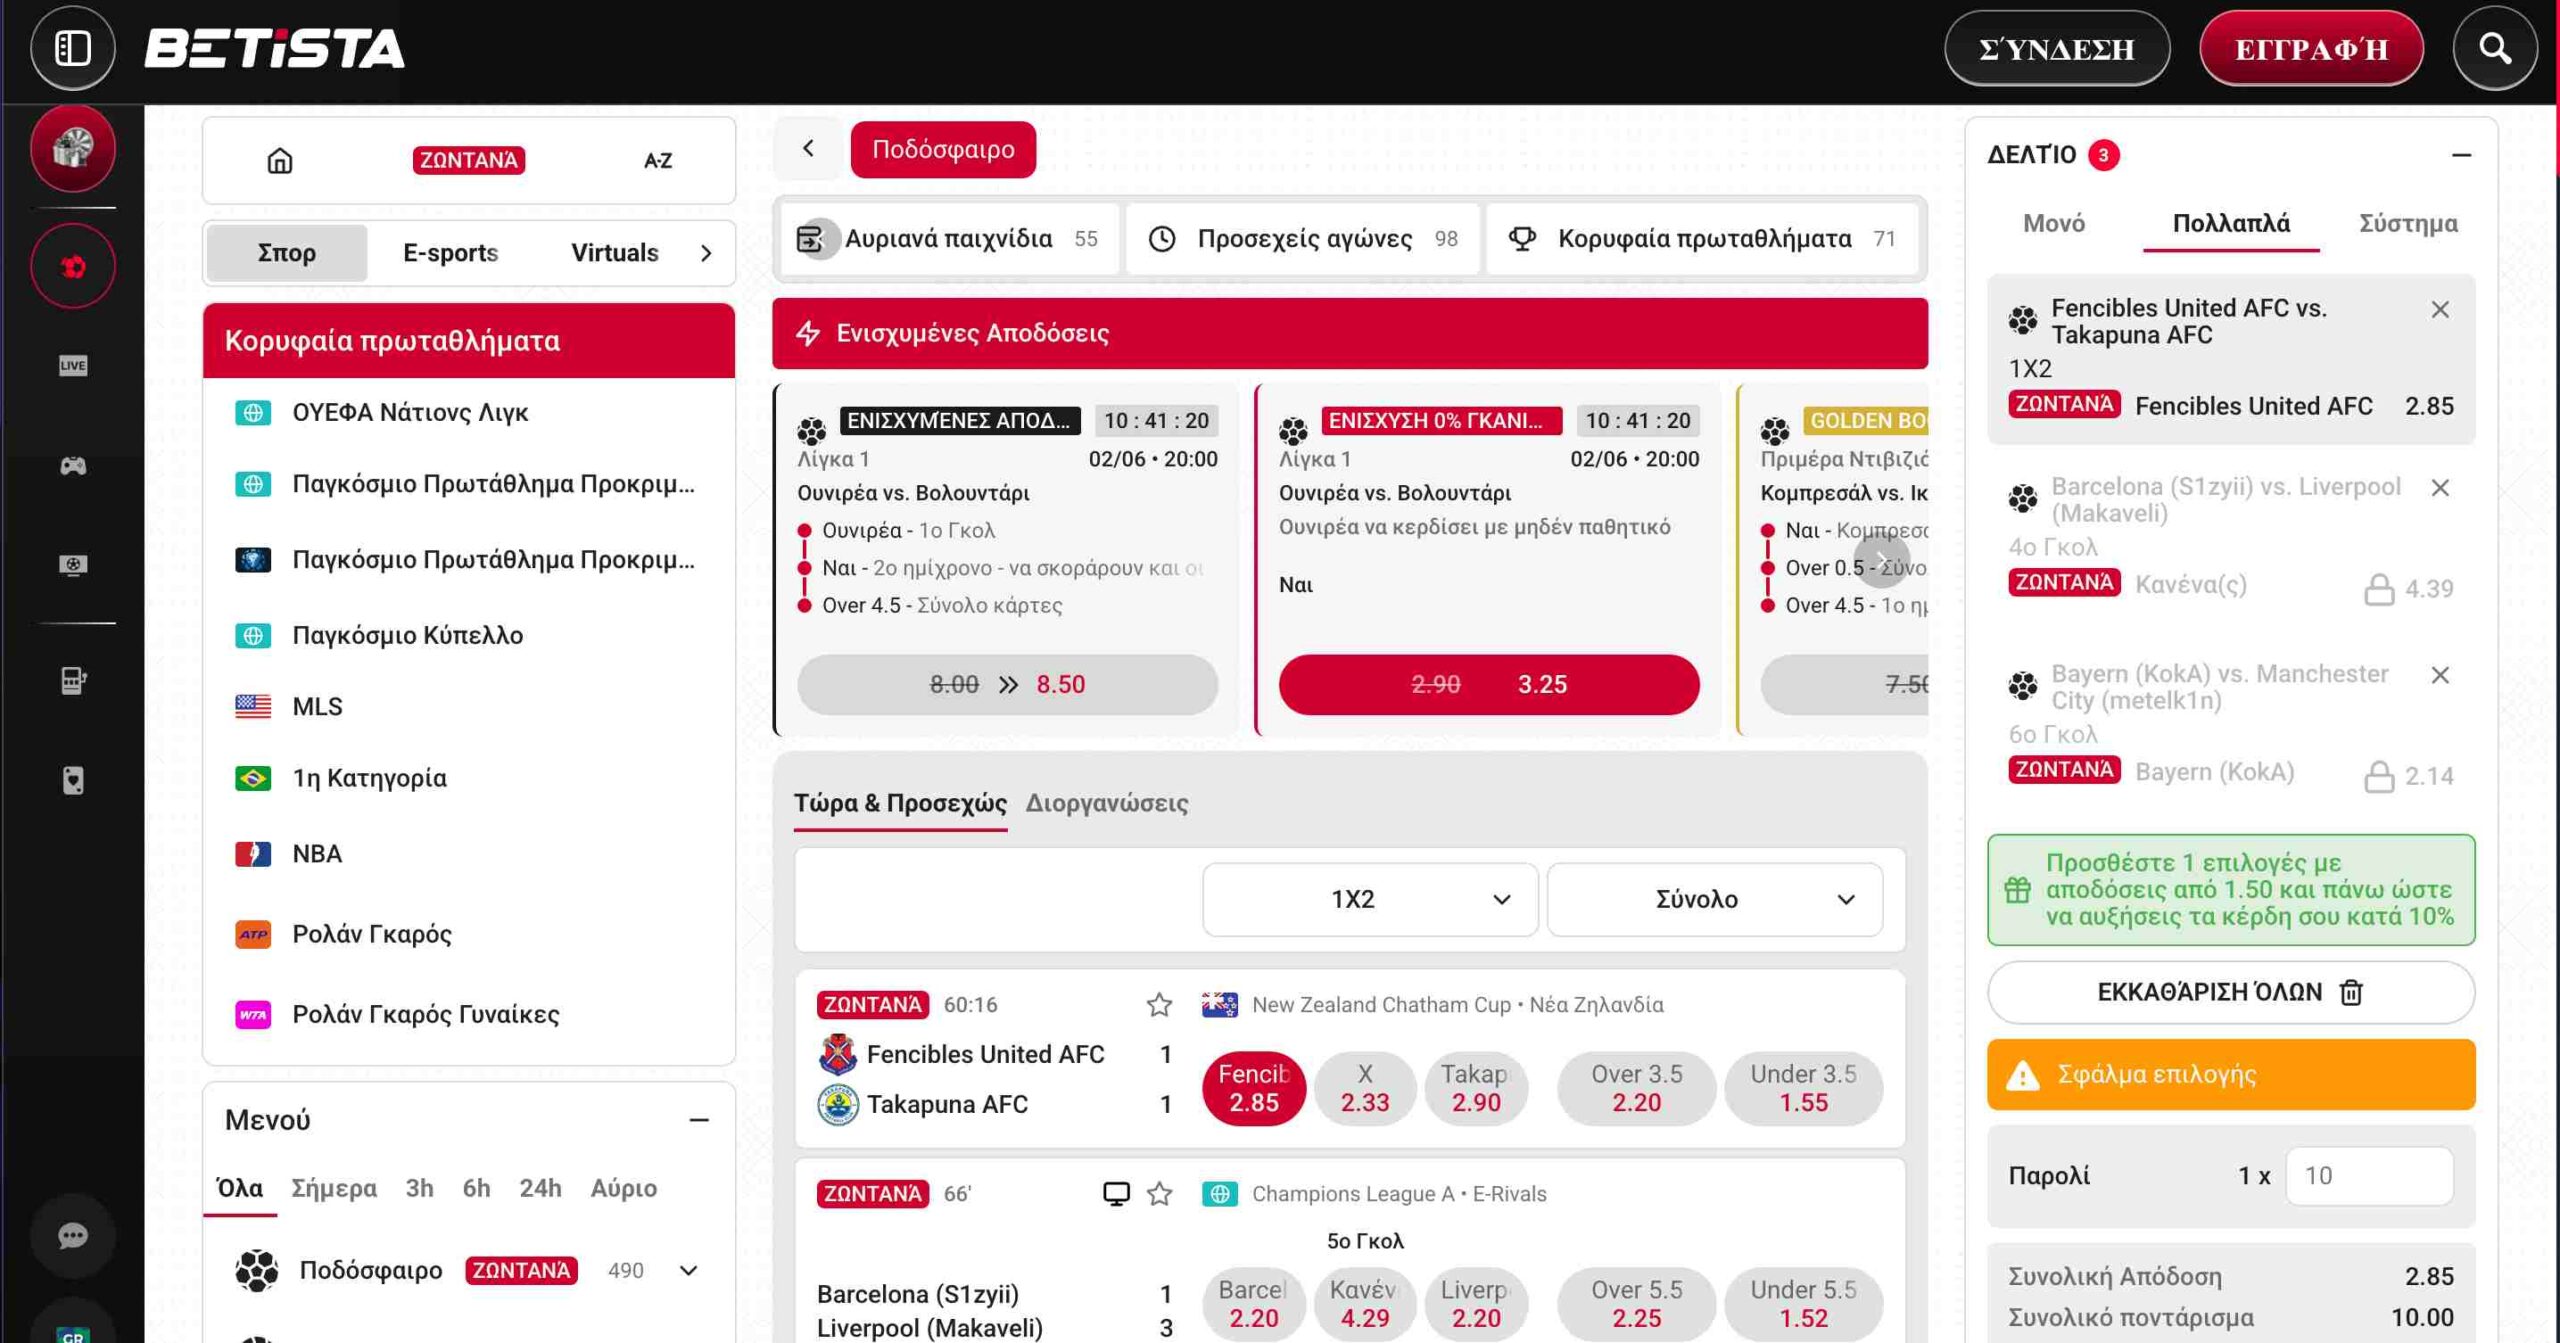Switch to Σπορ tab
The width and height of the screenshot is (2560, 1343).
(x=286, y=253)
